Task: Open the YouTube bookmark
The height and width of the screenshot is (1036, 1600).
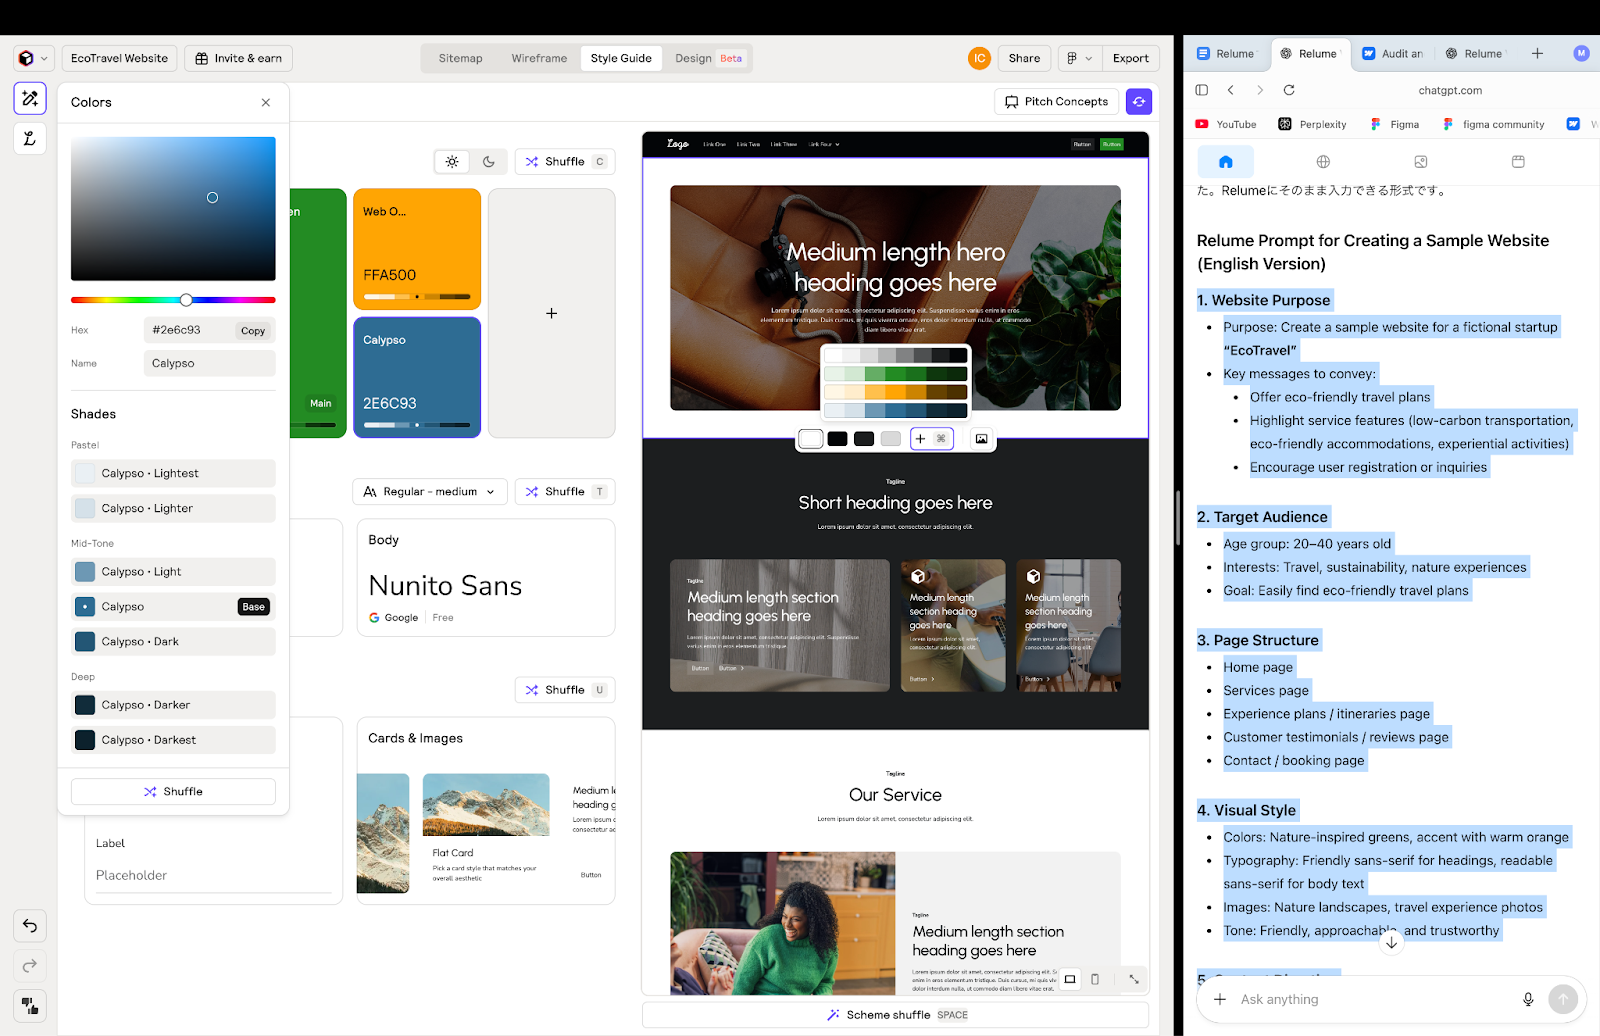Action: 1226,124
